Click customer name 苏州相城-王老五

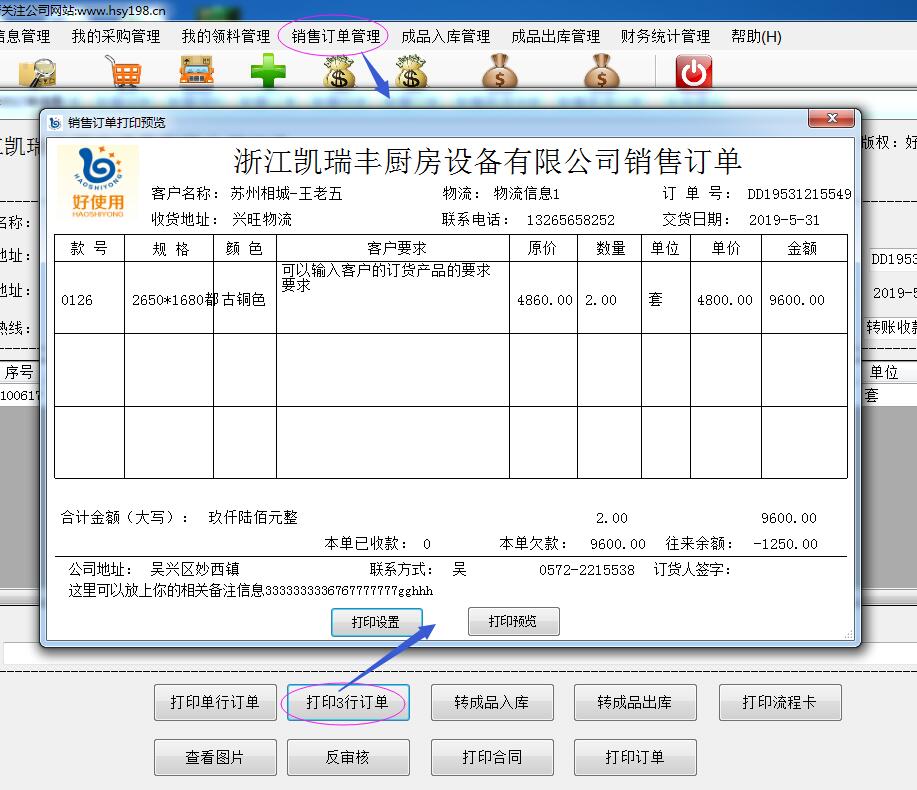coord(286,194)
